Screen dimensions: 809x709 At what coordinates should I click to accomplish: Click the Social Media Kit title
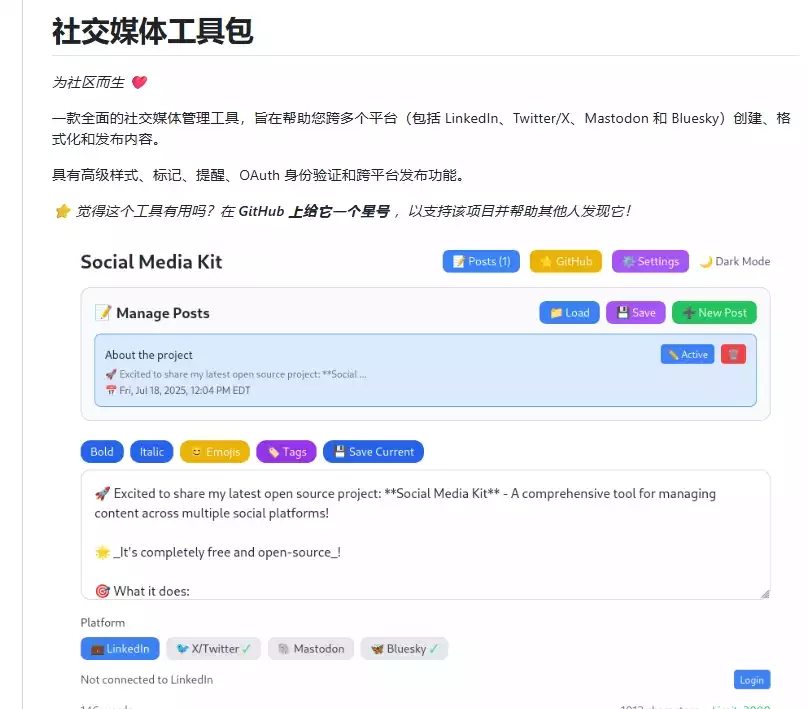coord(151,262)
